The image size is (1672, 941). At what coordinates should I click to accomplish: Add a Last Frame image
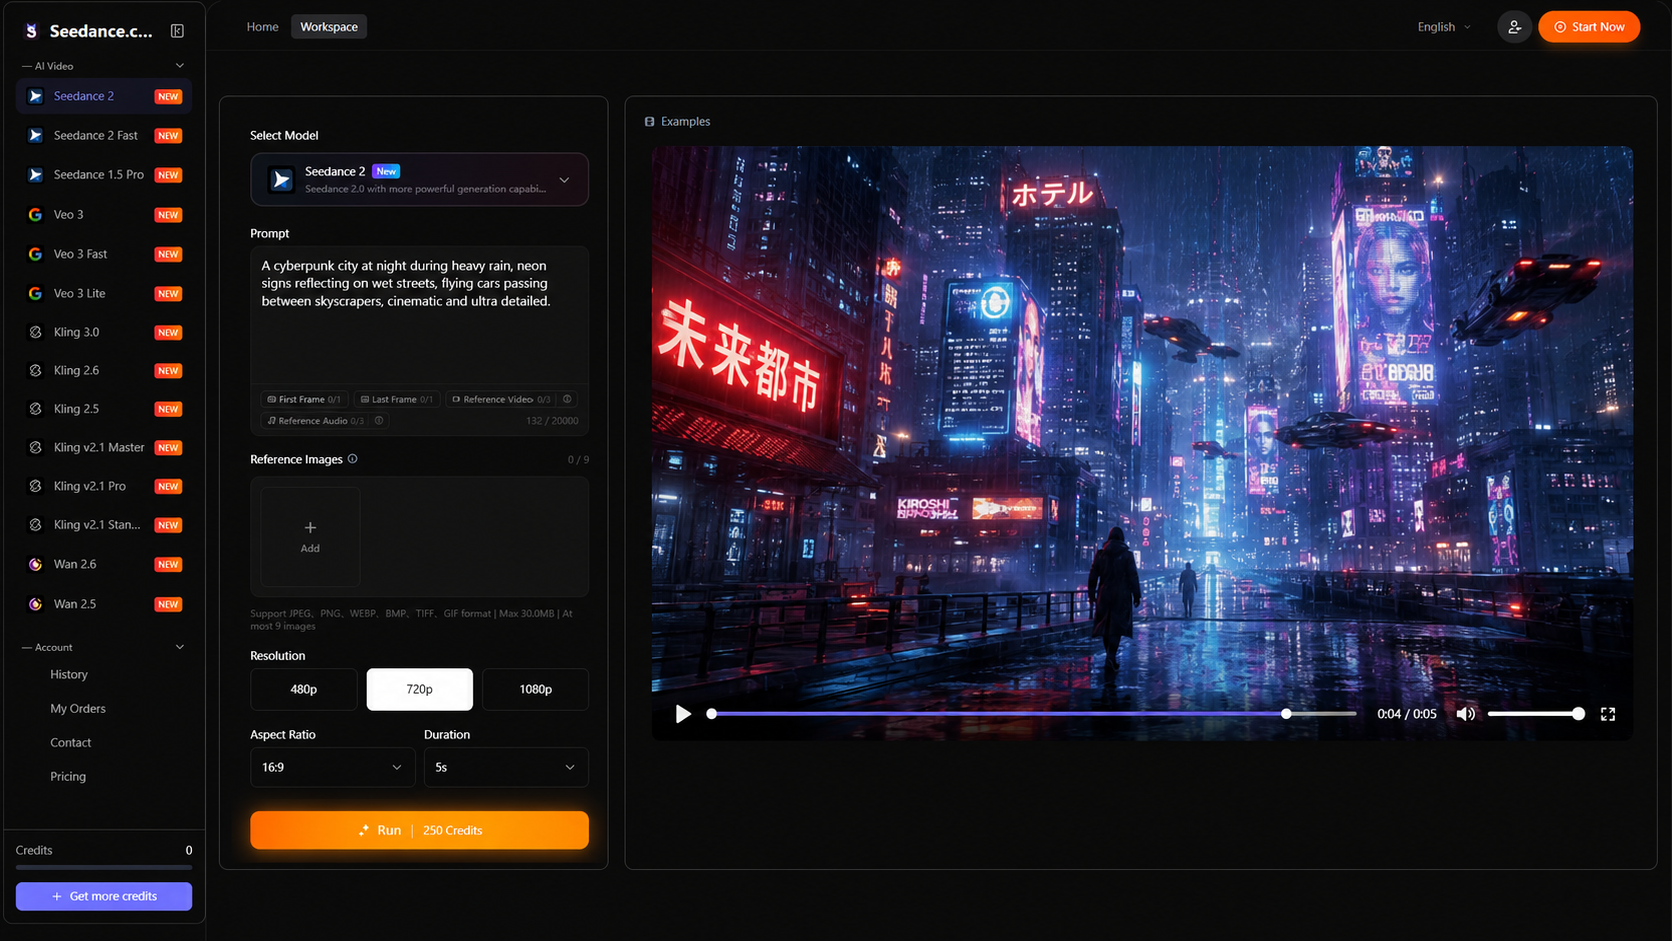pos(397,399)
